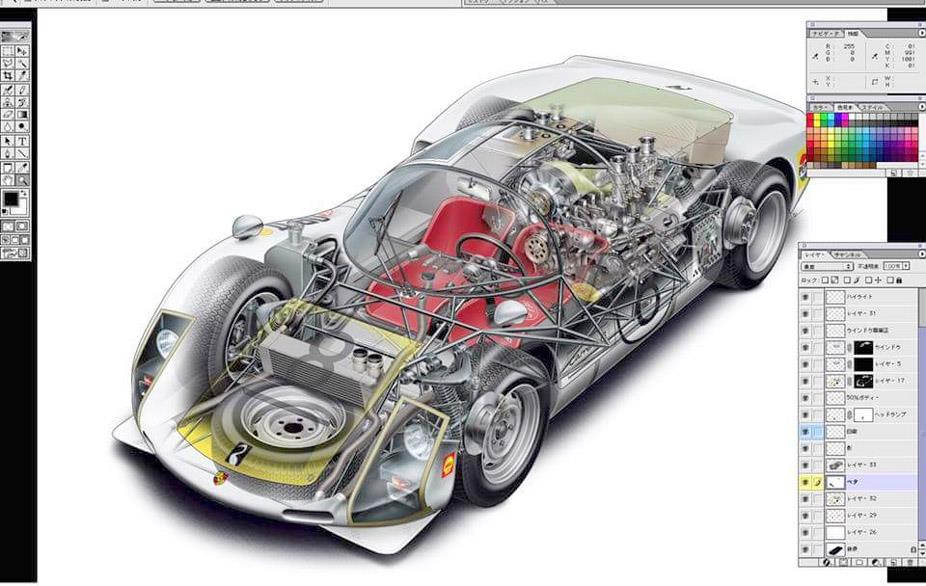
Task: Select the Eraser tool
Action: coord(8,114)
